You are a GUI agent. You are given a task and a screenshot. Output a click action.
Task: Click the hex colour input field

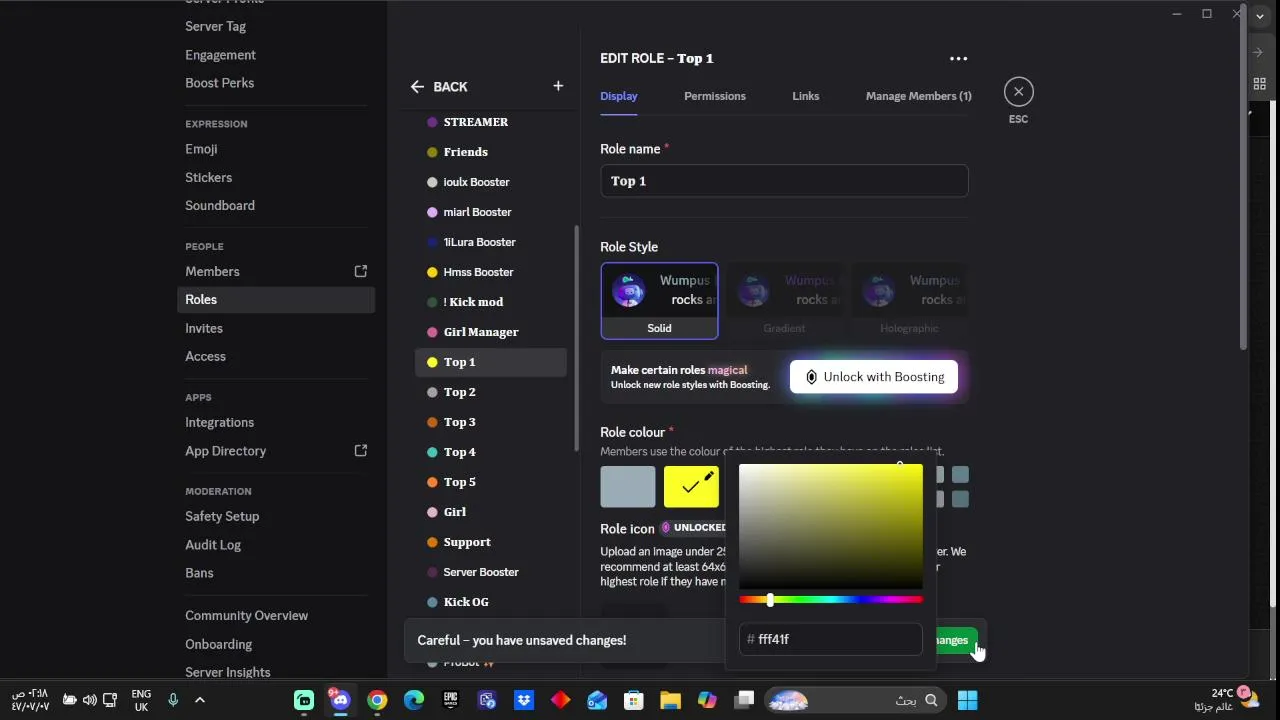(830, 639)
